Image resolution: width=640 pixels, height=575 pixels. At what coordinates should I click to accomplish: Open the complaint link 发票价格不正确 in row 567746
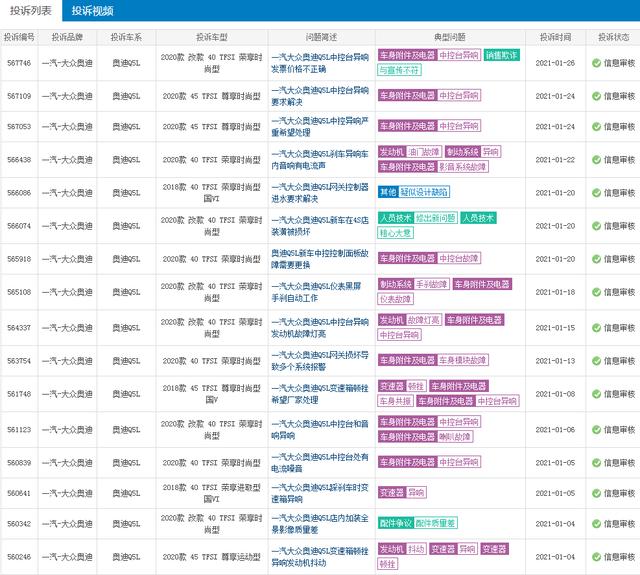click(x=320, y=63)
